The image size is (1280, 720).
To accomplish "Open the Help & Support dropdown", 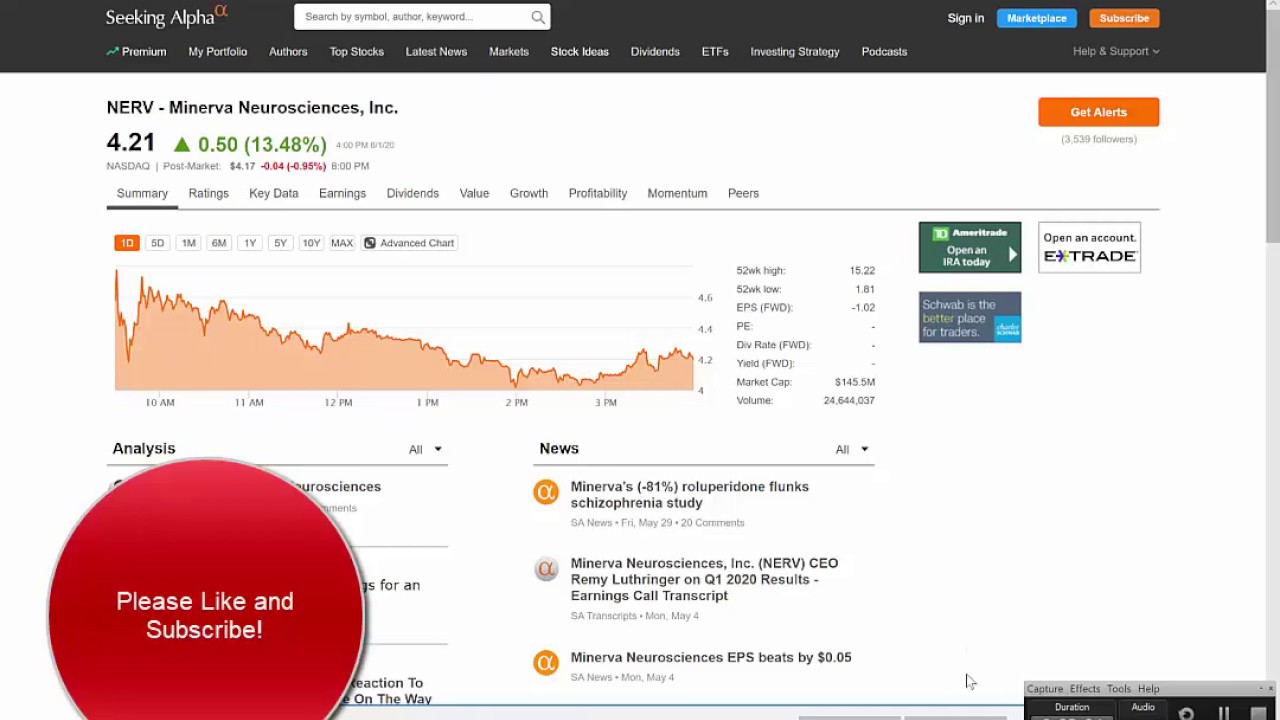I will [x=1116, y=52].
